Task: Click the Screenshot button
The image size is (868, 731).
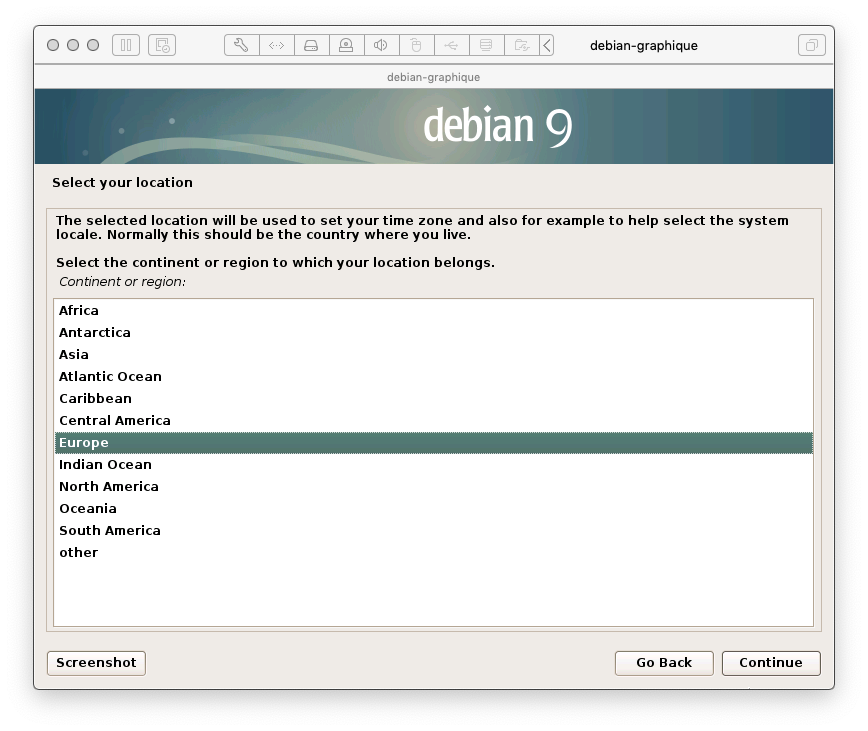Action: [96, 663]
